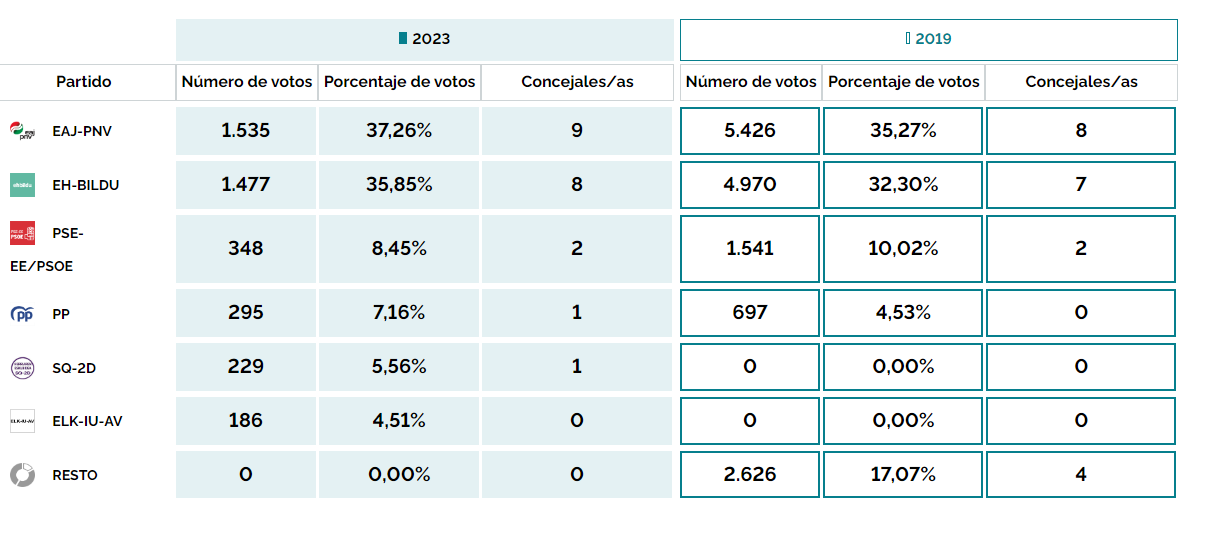Click the 2019 RESTO votes cell 2.626

(750, 475)
